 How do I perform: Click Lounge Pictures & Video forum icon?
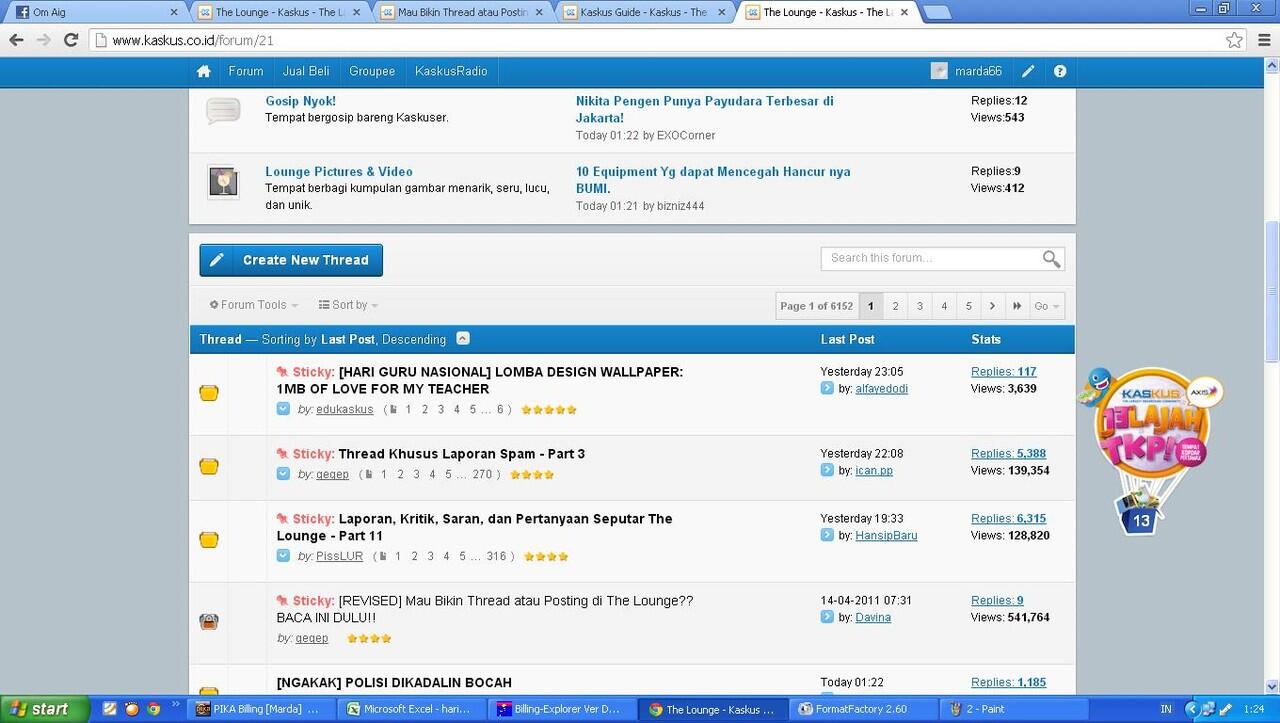pos(223,181)
